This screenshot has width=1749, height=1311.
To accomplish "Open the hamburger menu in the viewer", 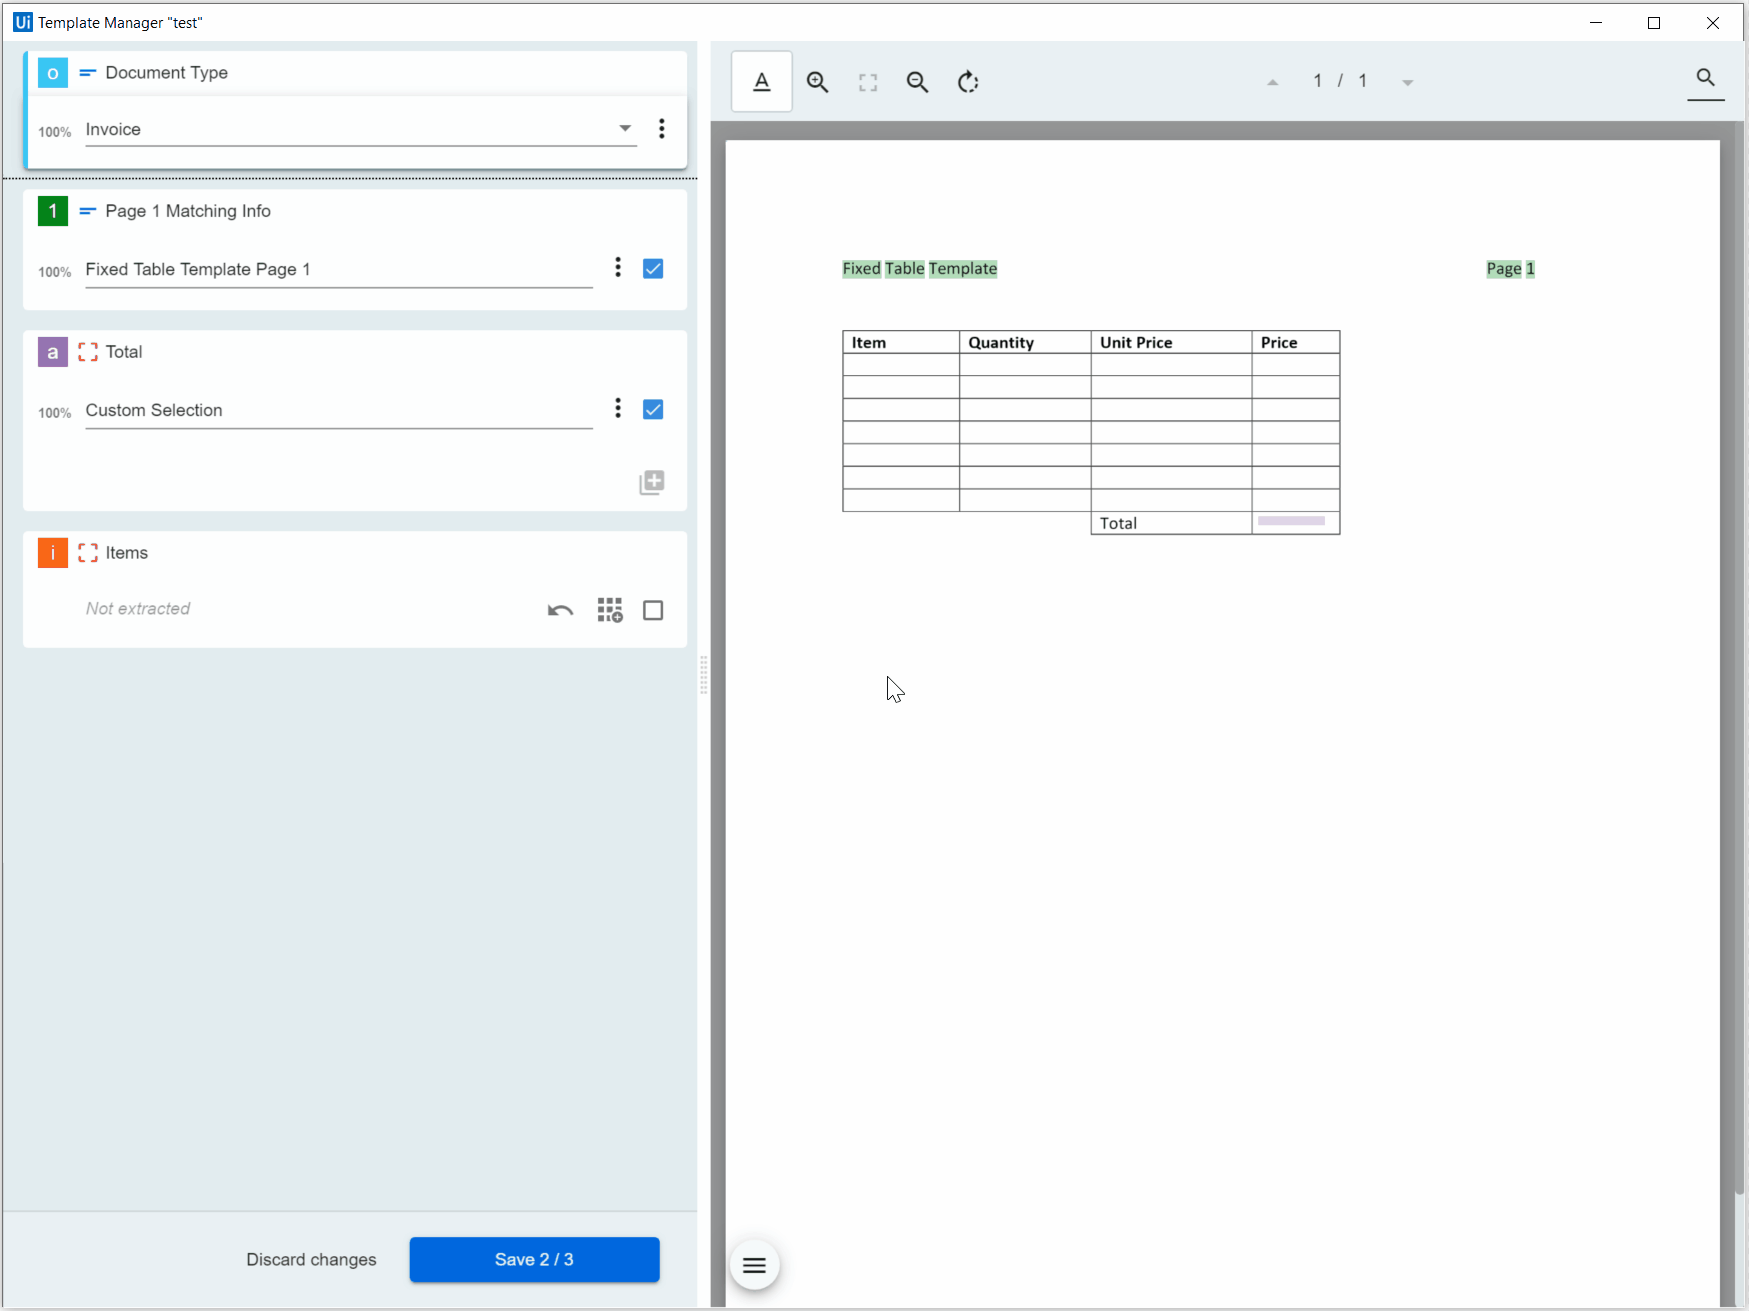I will tap(754, 1265).
